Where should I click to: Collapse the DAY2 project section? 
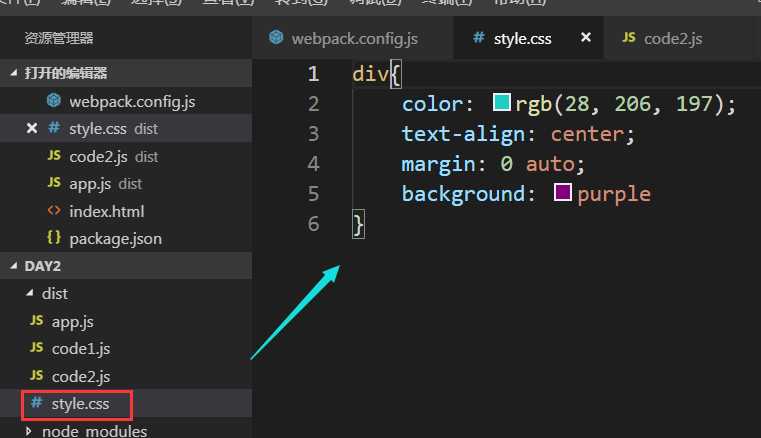point(13,265)
